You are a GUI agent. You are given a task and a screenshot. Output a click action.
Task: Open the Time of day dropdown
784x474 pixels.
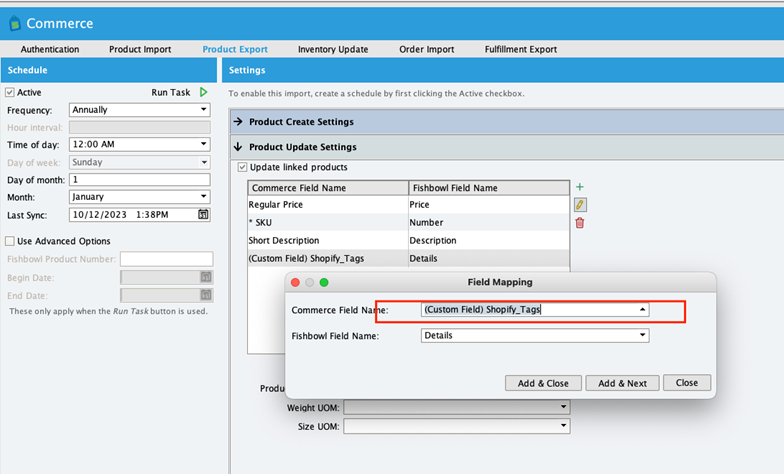coord(140,144)
